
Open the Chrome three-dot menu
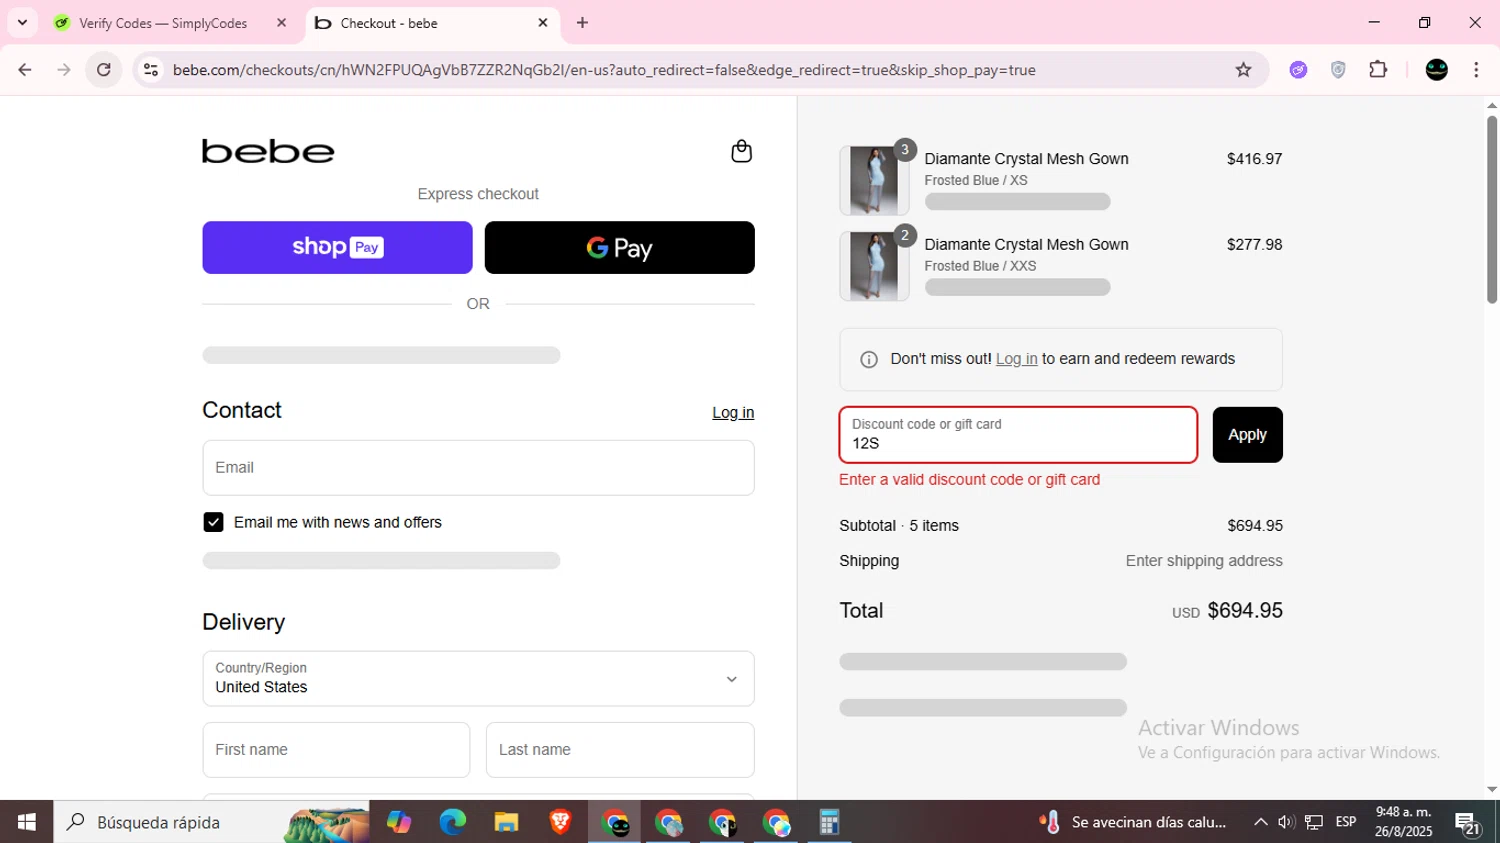point(1476,70)
